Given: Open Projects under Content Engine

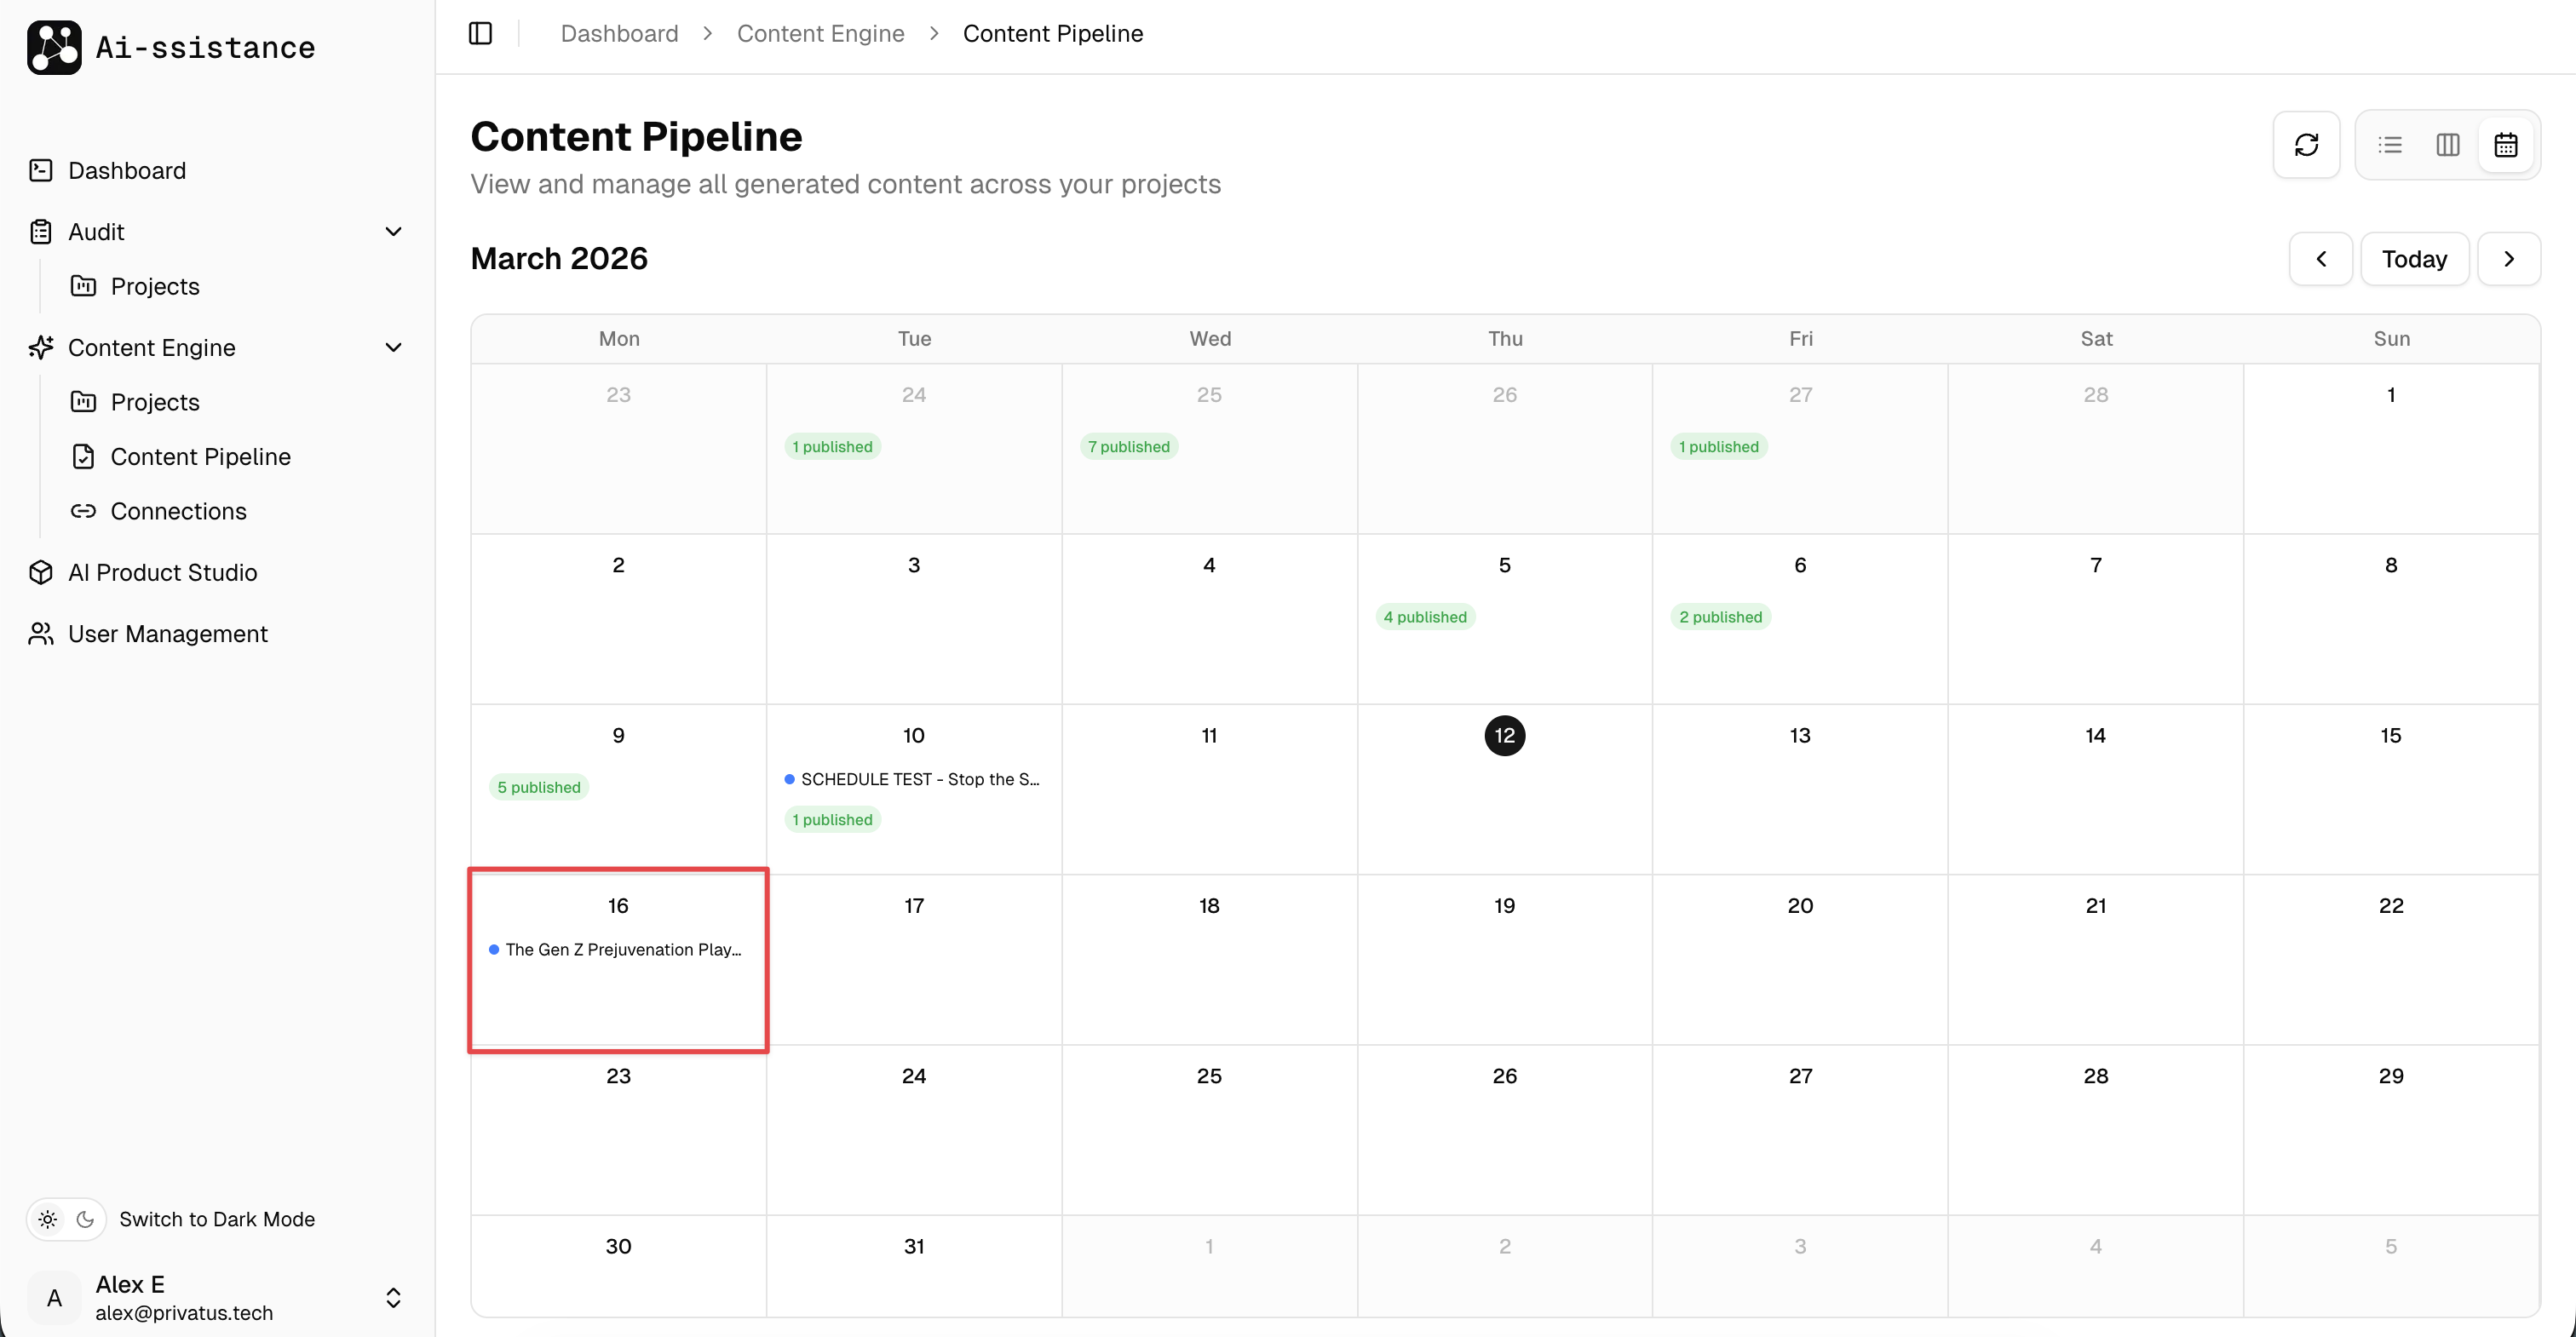Looking at the screenshot, I should [155, 402].
